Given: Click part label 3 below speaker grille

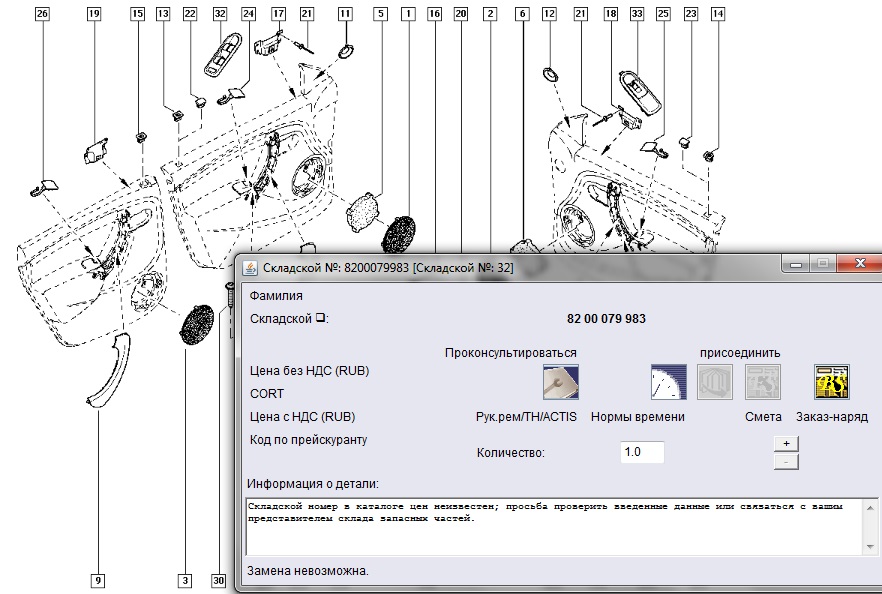Looking at the screenshot, I should 184,579.
